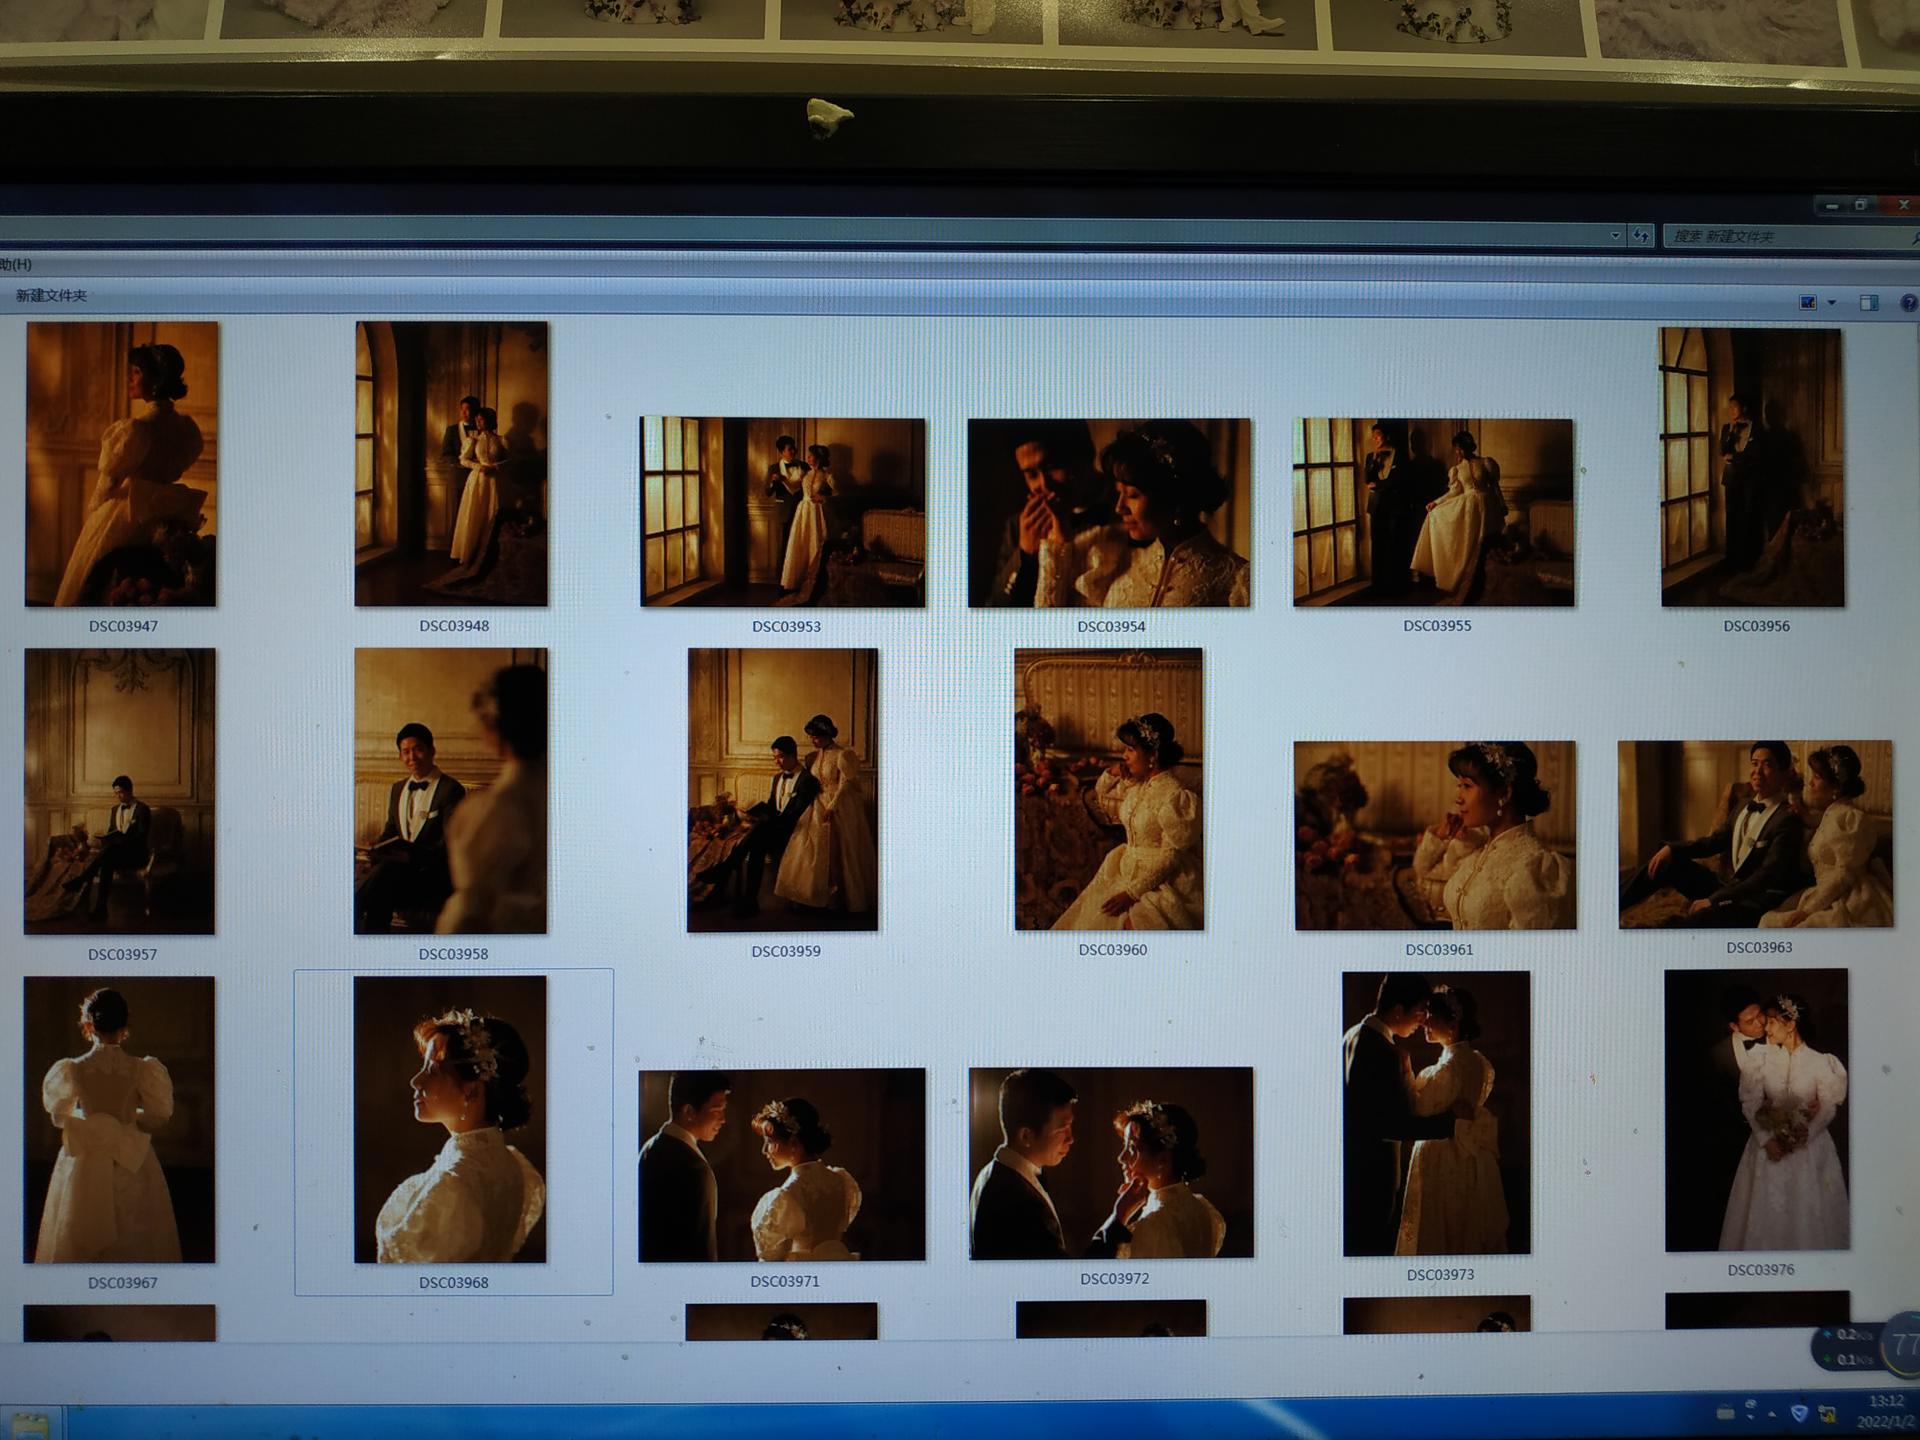The height and width of the screenshot is (1440, 1920).
Task: Open the view options dropdown arrow
Action: [1832, 302]
